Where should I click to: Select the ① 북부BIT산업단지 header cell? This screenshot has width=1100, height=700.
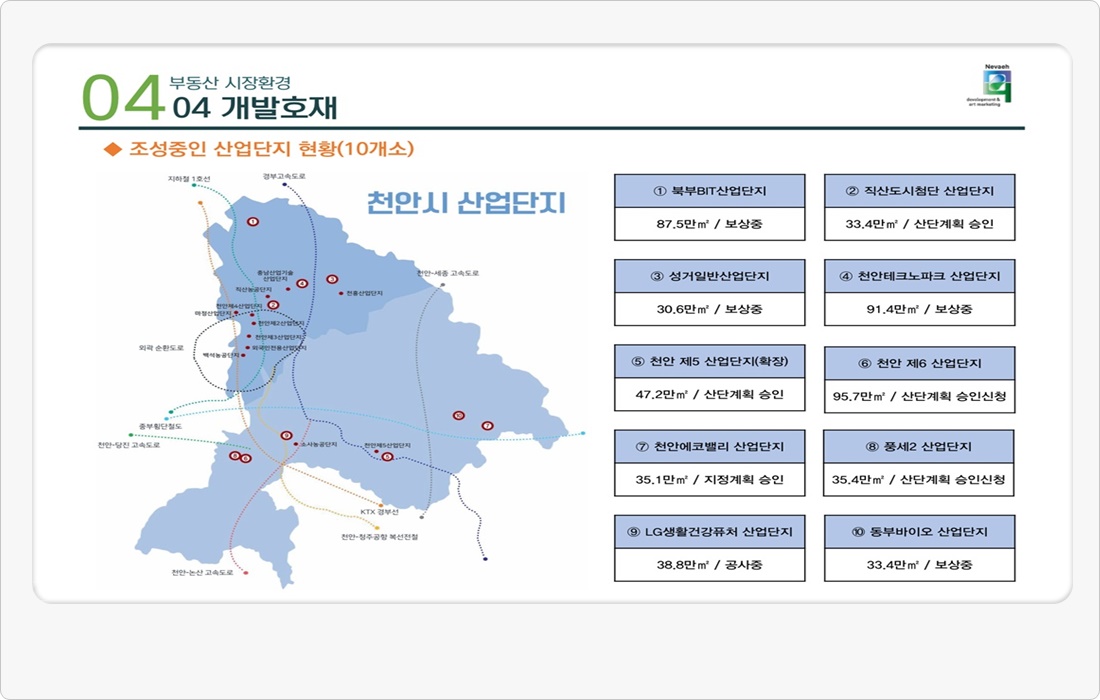pyautogui.click(x=709, y=191)
